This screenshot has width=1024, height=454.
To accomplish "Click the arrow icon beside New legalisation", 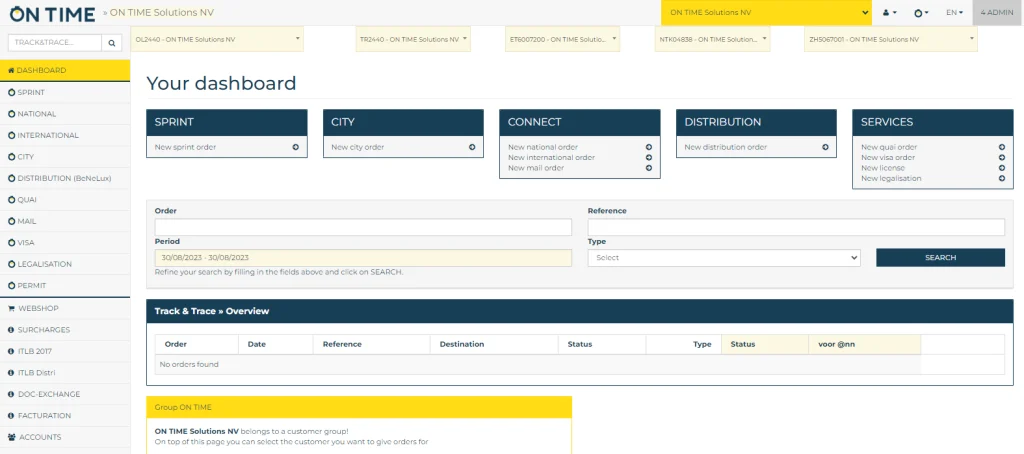I will pyautogui.click(x=1002, y=178).
